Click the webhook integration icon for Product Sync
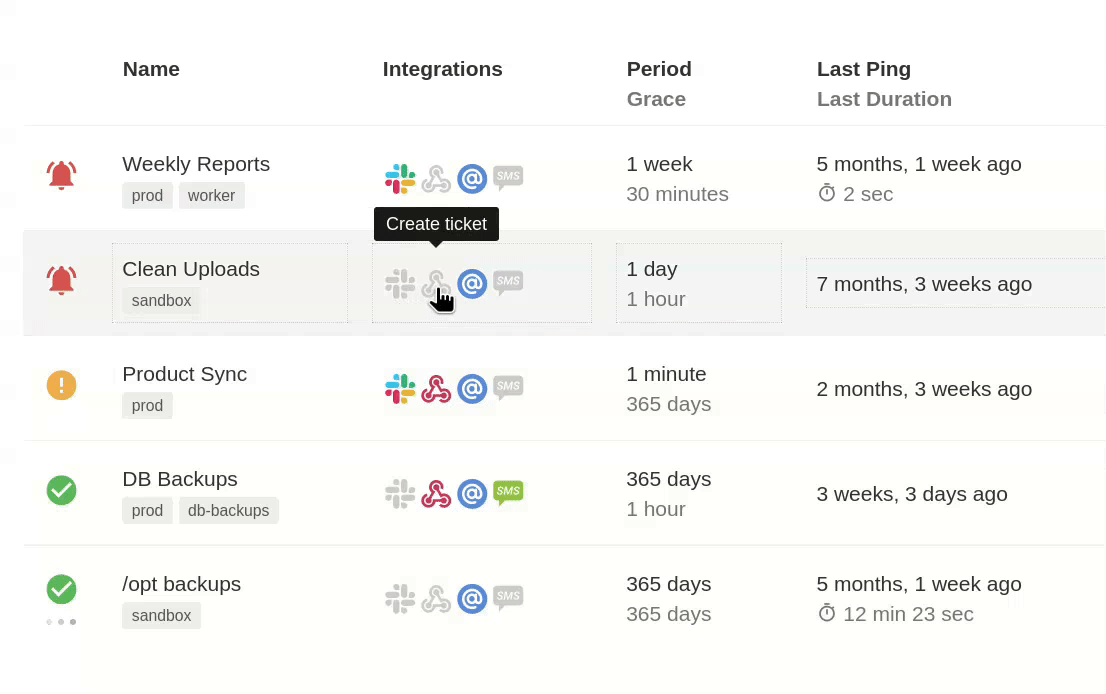The width and height of the screenshot is (1106, 694). point(436,388)
